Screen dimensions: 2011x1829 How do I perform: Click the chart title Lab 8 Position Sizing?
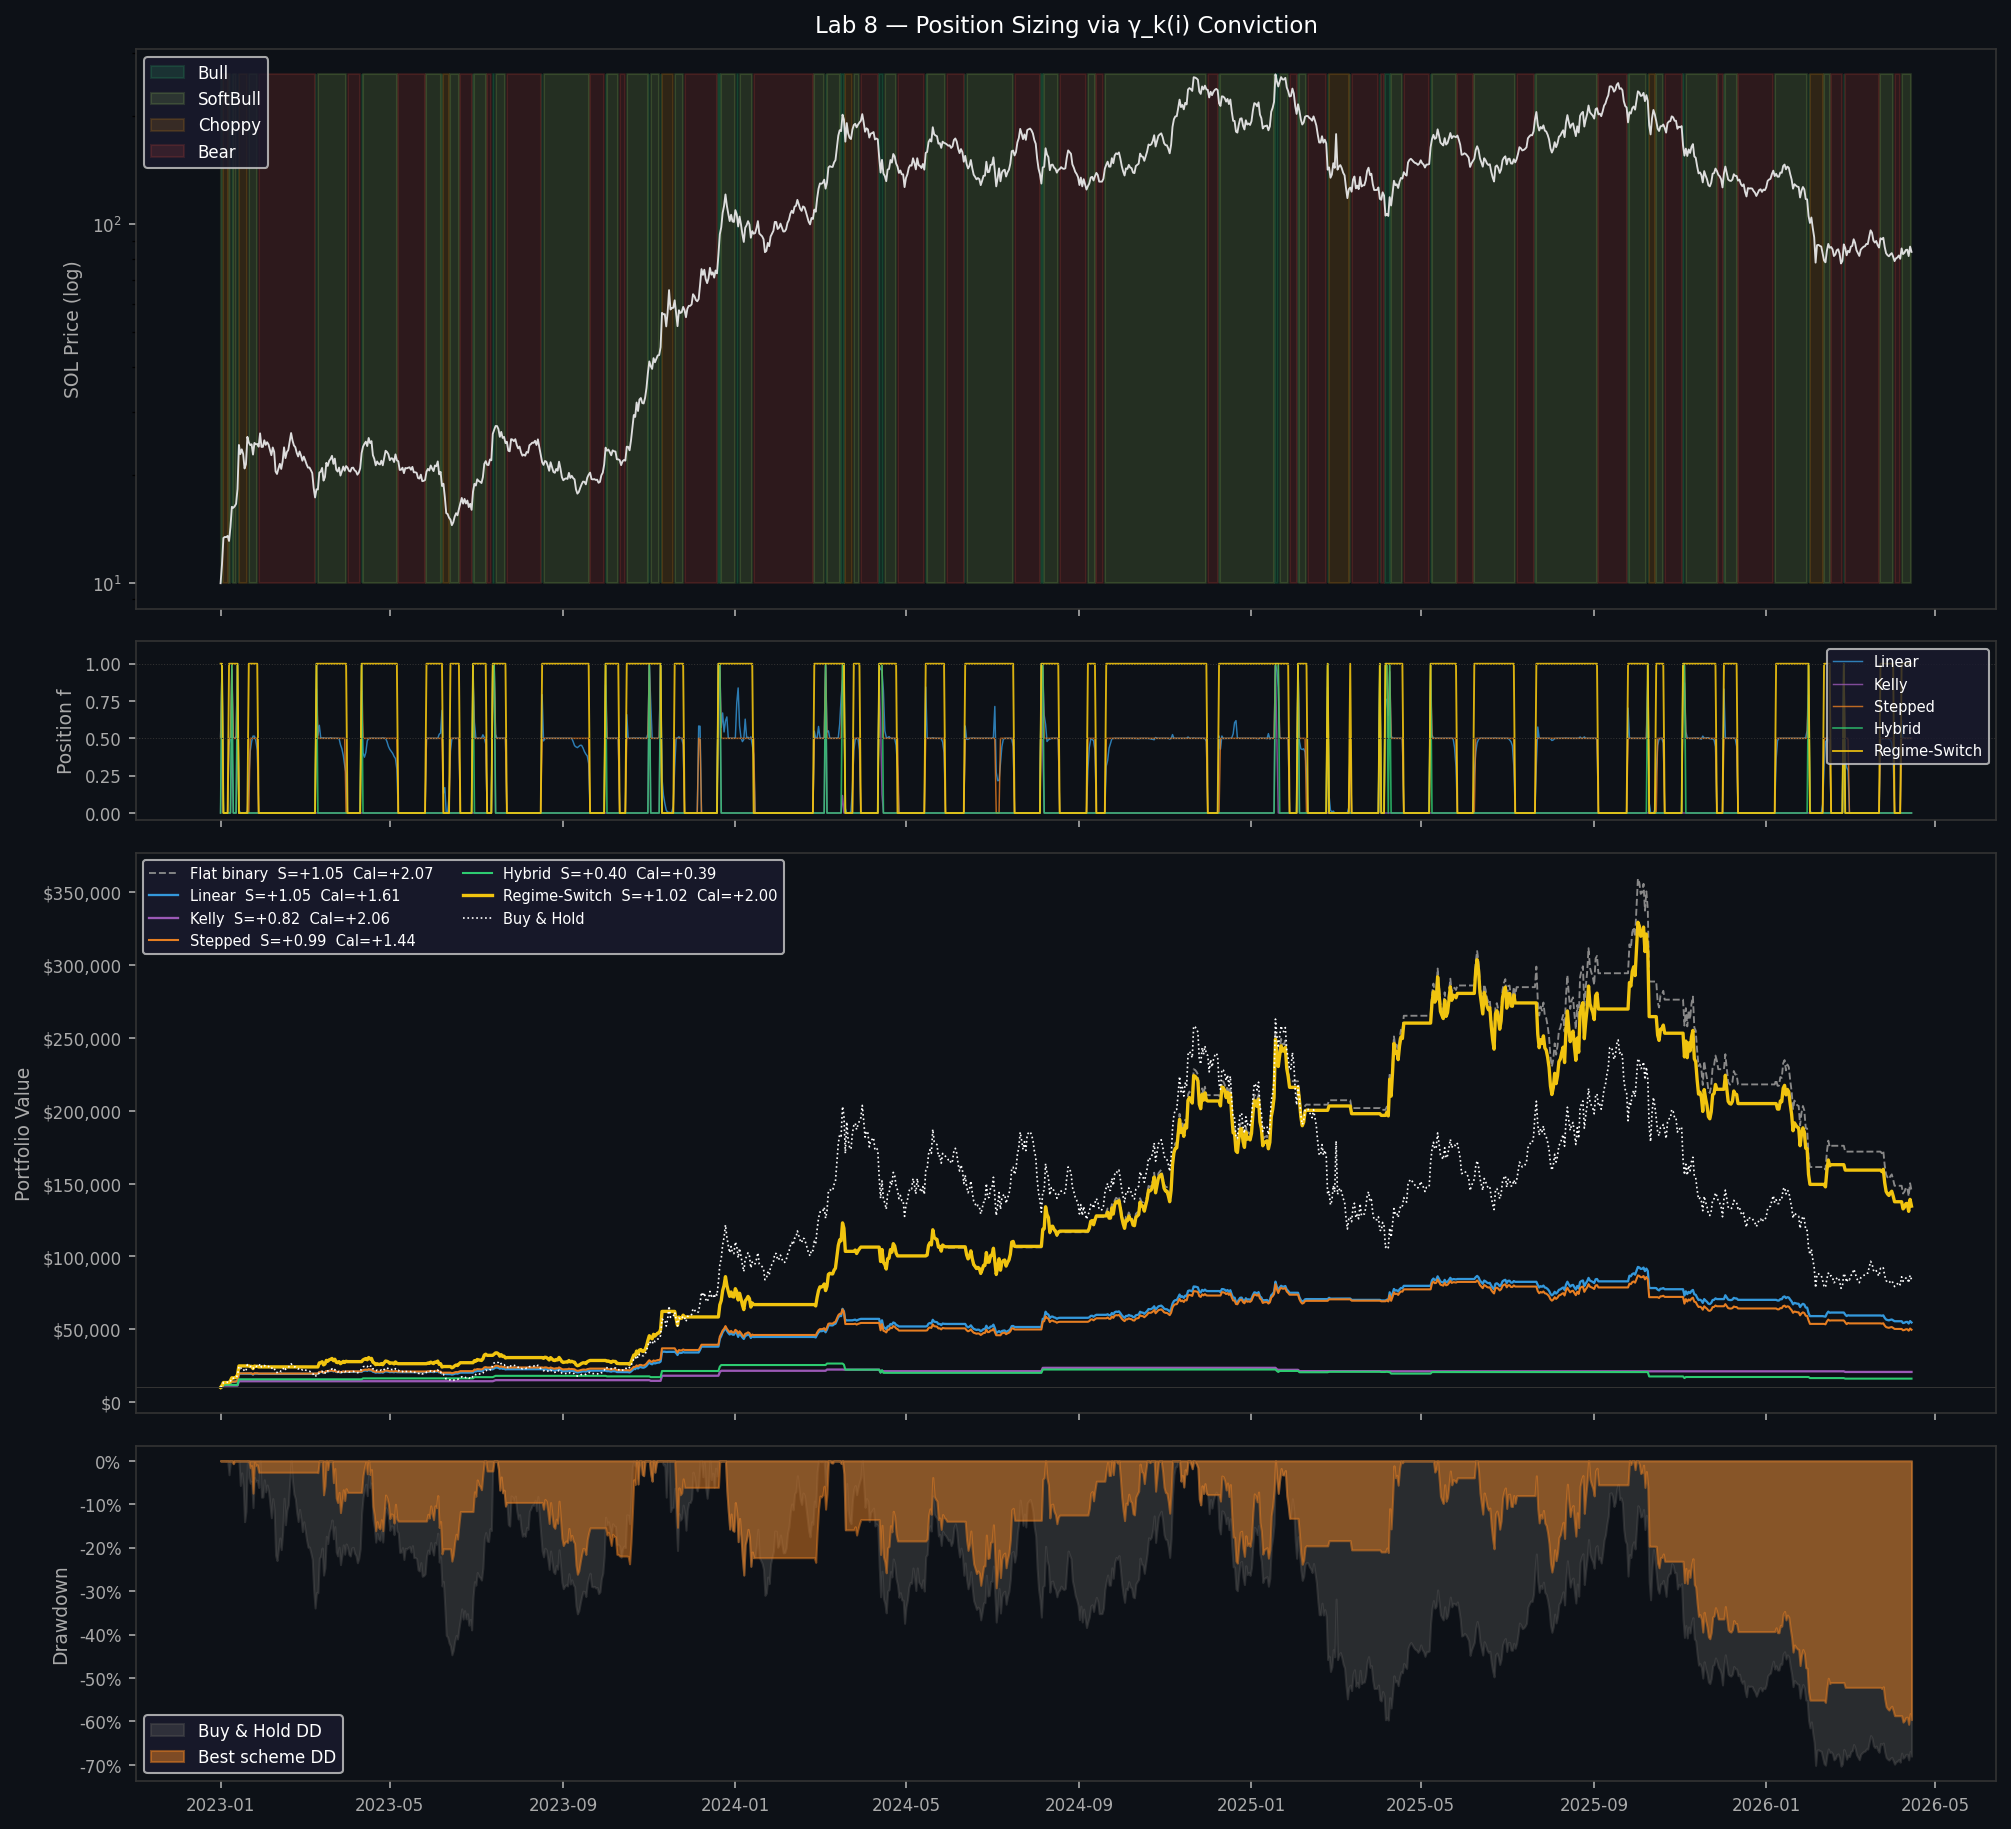click(1066, 26)
